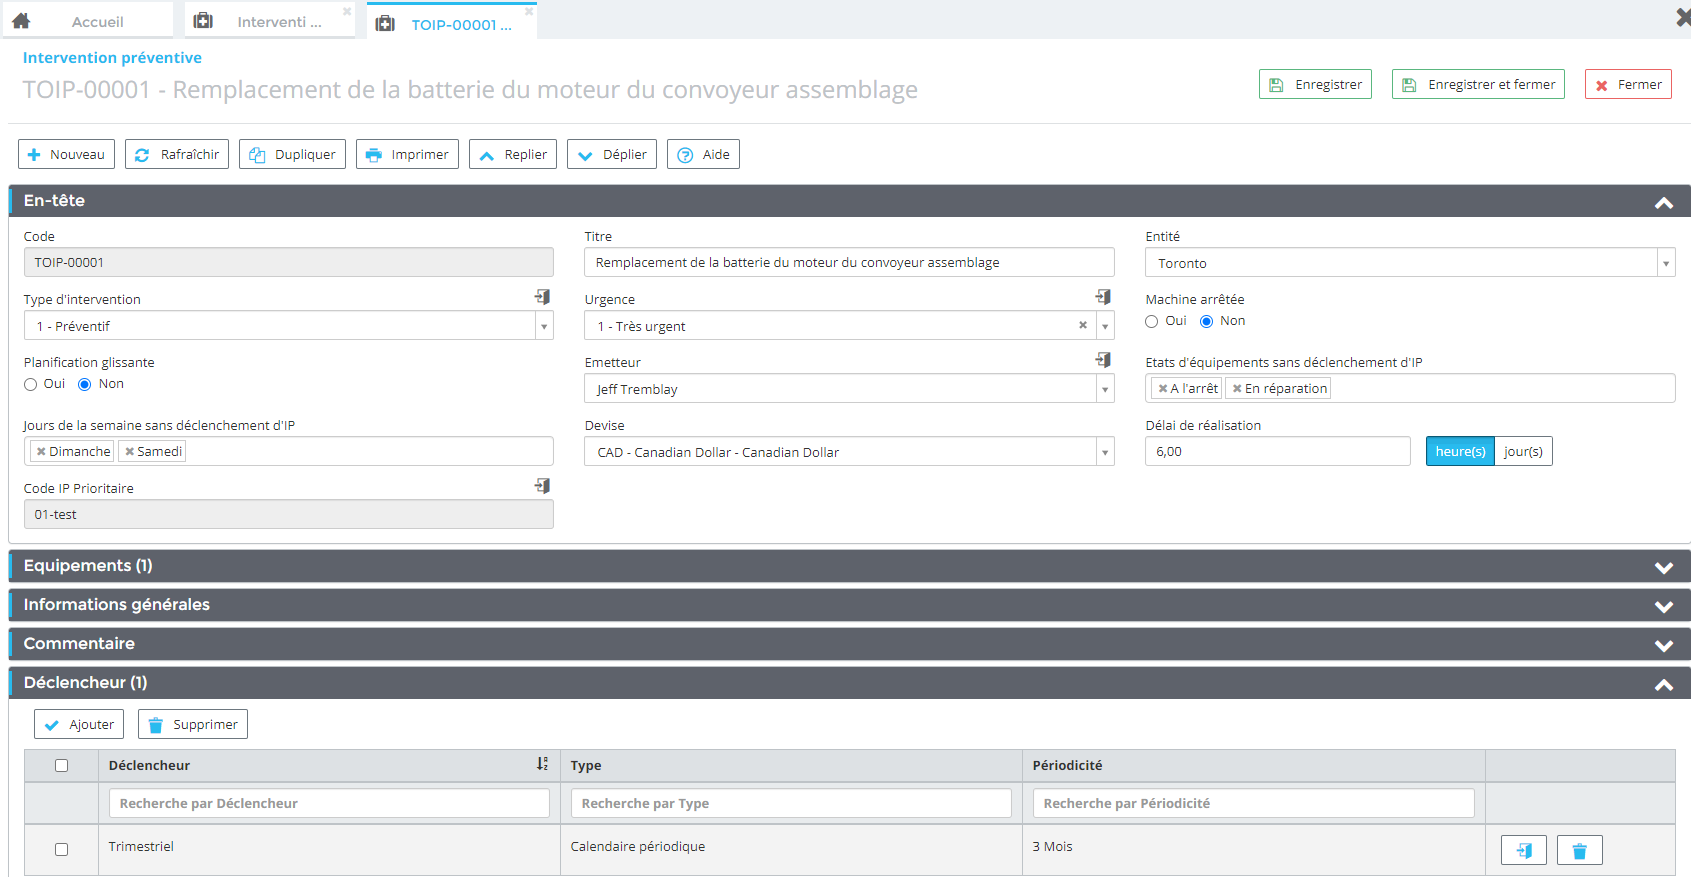Click the sort icon in Déclencheur column
The width and height of the screenshot is (1691, 877).
(542, 764)
